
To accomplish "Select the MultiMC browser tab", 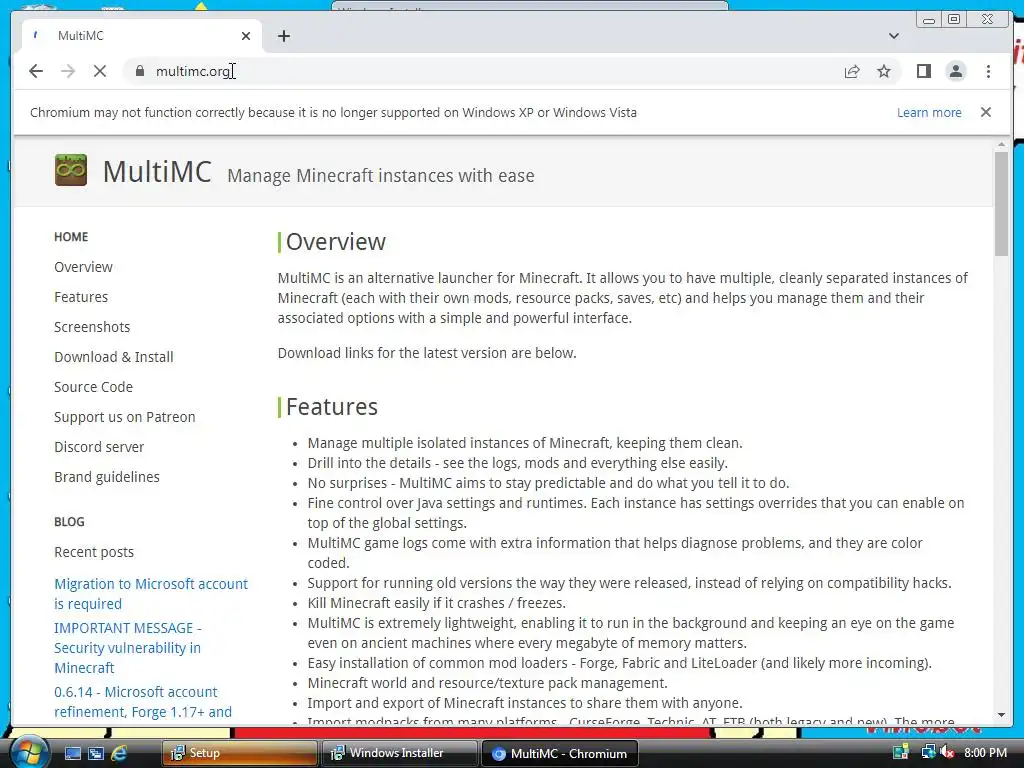I will [x=140, y=36].
